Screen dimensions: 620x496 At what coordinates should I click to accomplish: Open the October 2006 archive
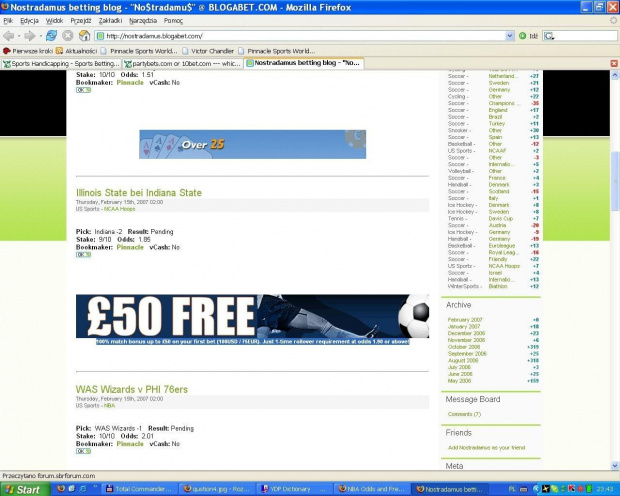(464, 347)
